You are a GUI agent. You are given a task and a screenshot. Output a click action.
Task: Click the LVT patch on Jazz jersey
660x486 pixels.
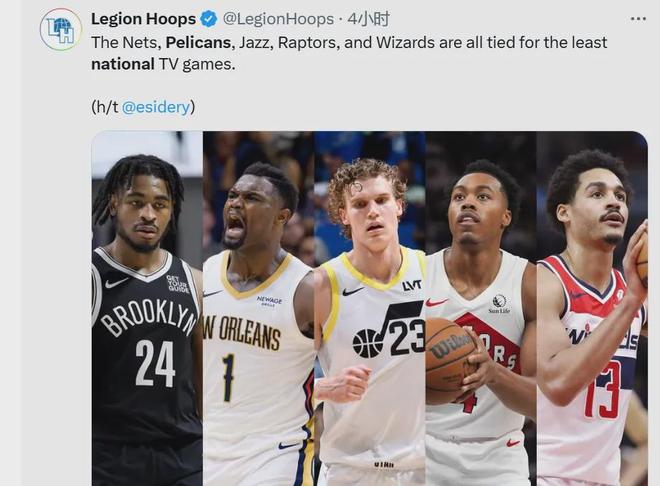coord(412,286)
